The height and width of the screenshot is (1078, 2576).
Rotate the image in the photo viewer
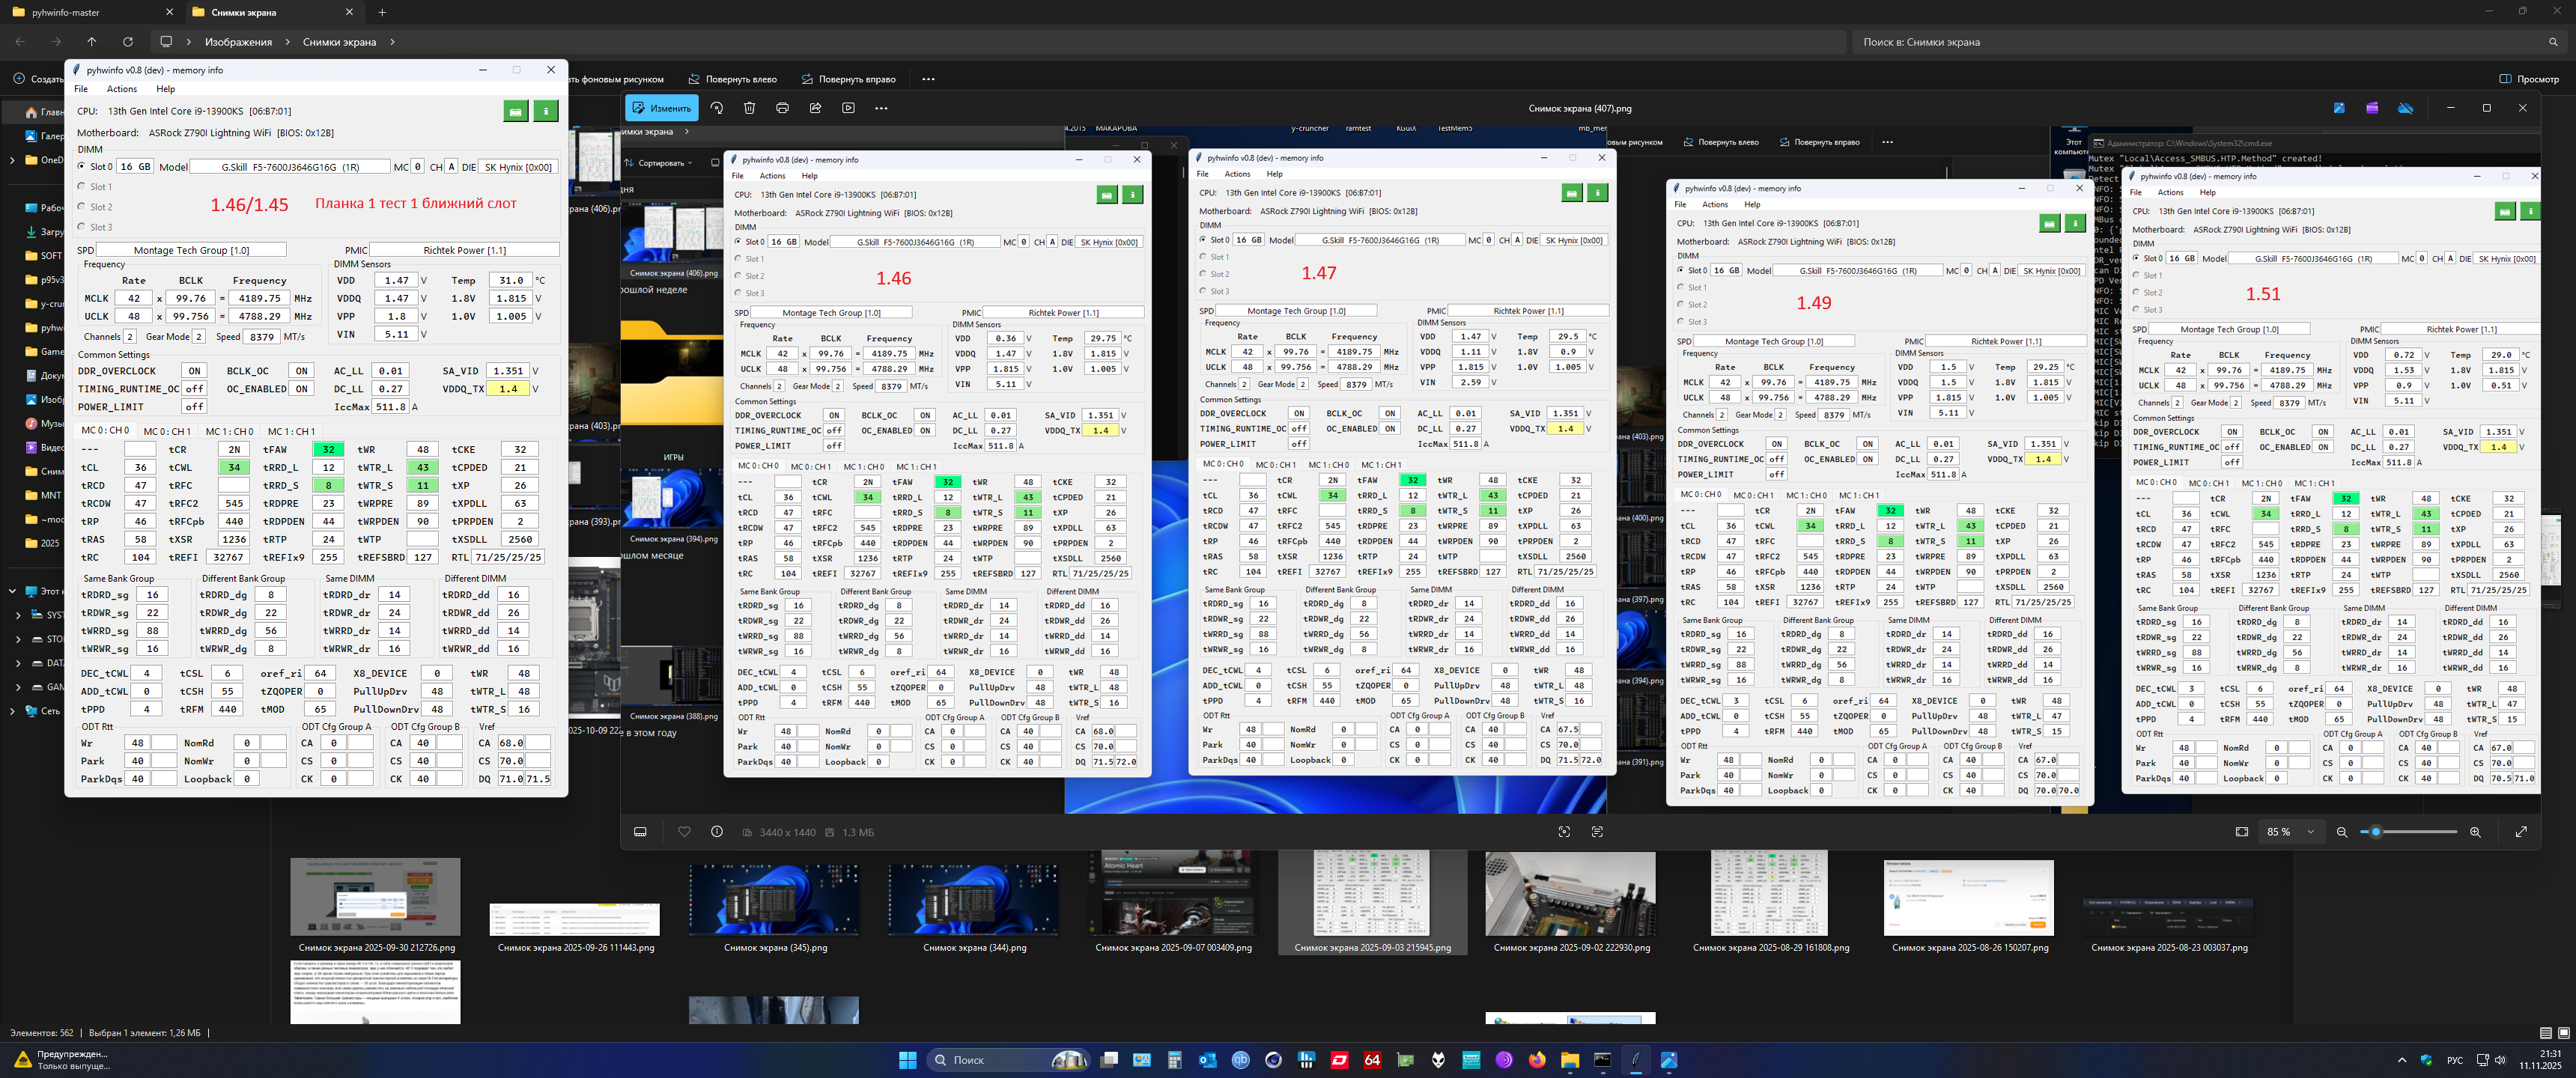716,108
